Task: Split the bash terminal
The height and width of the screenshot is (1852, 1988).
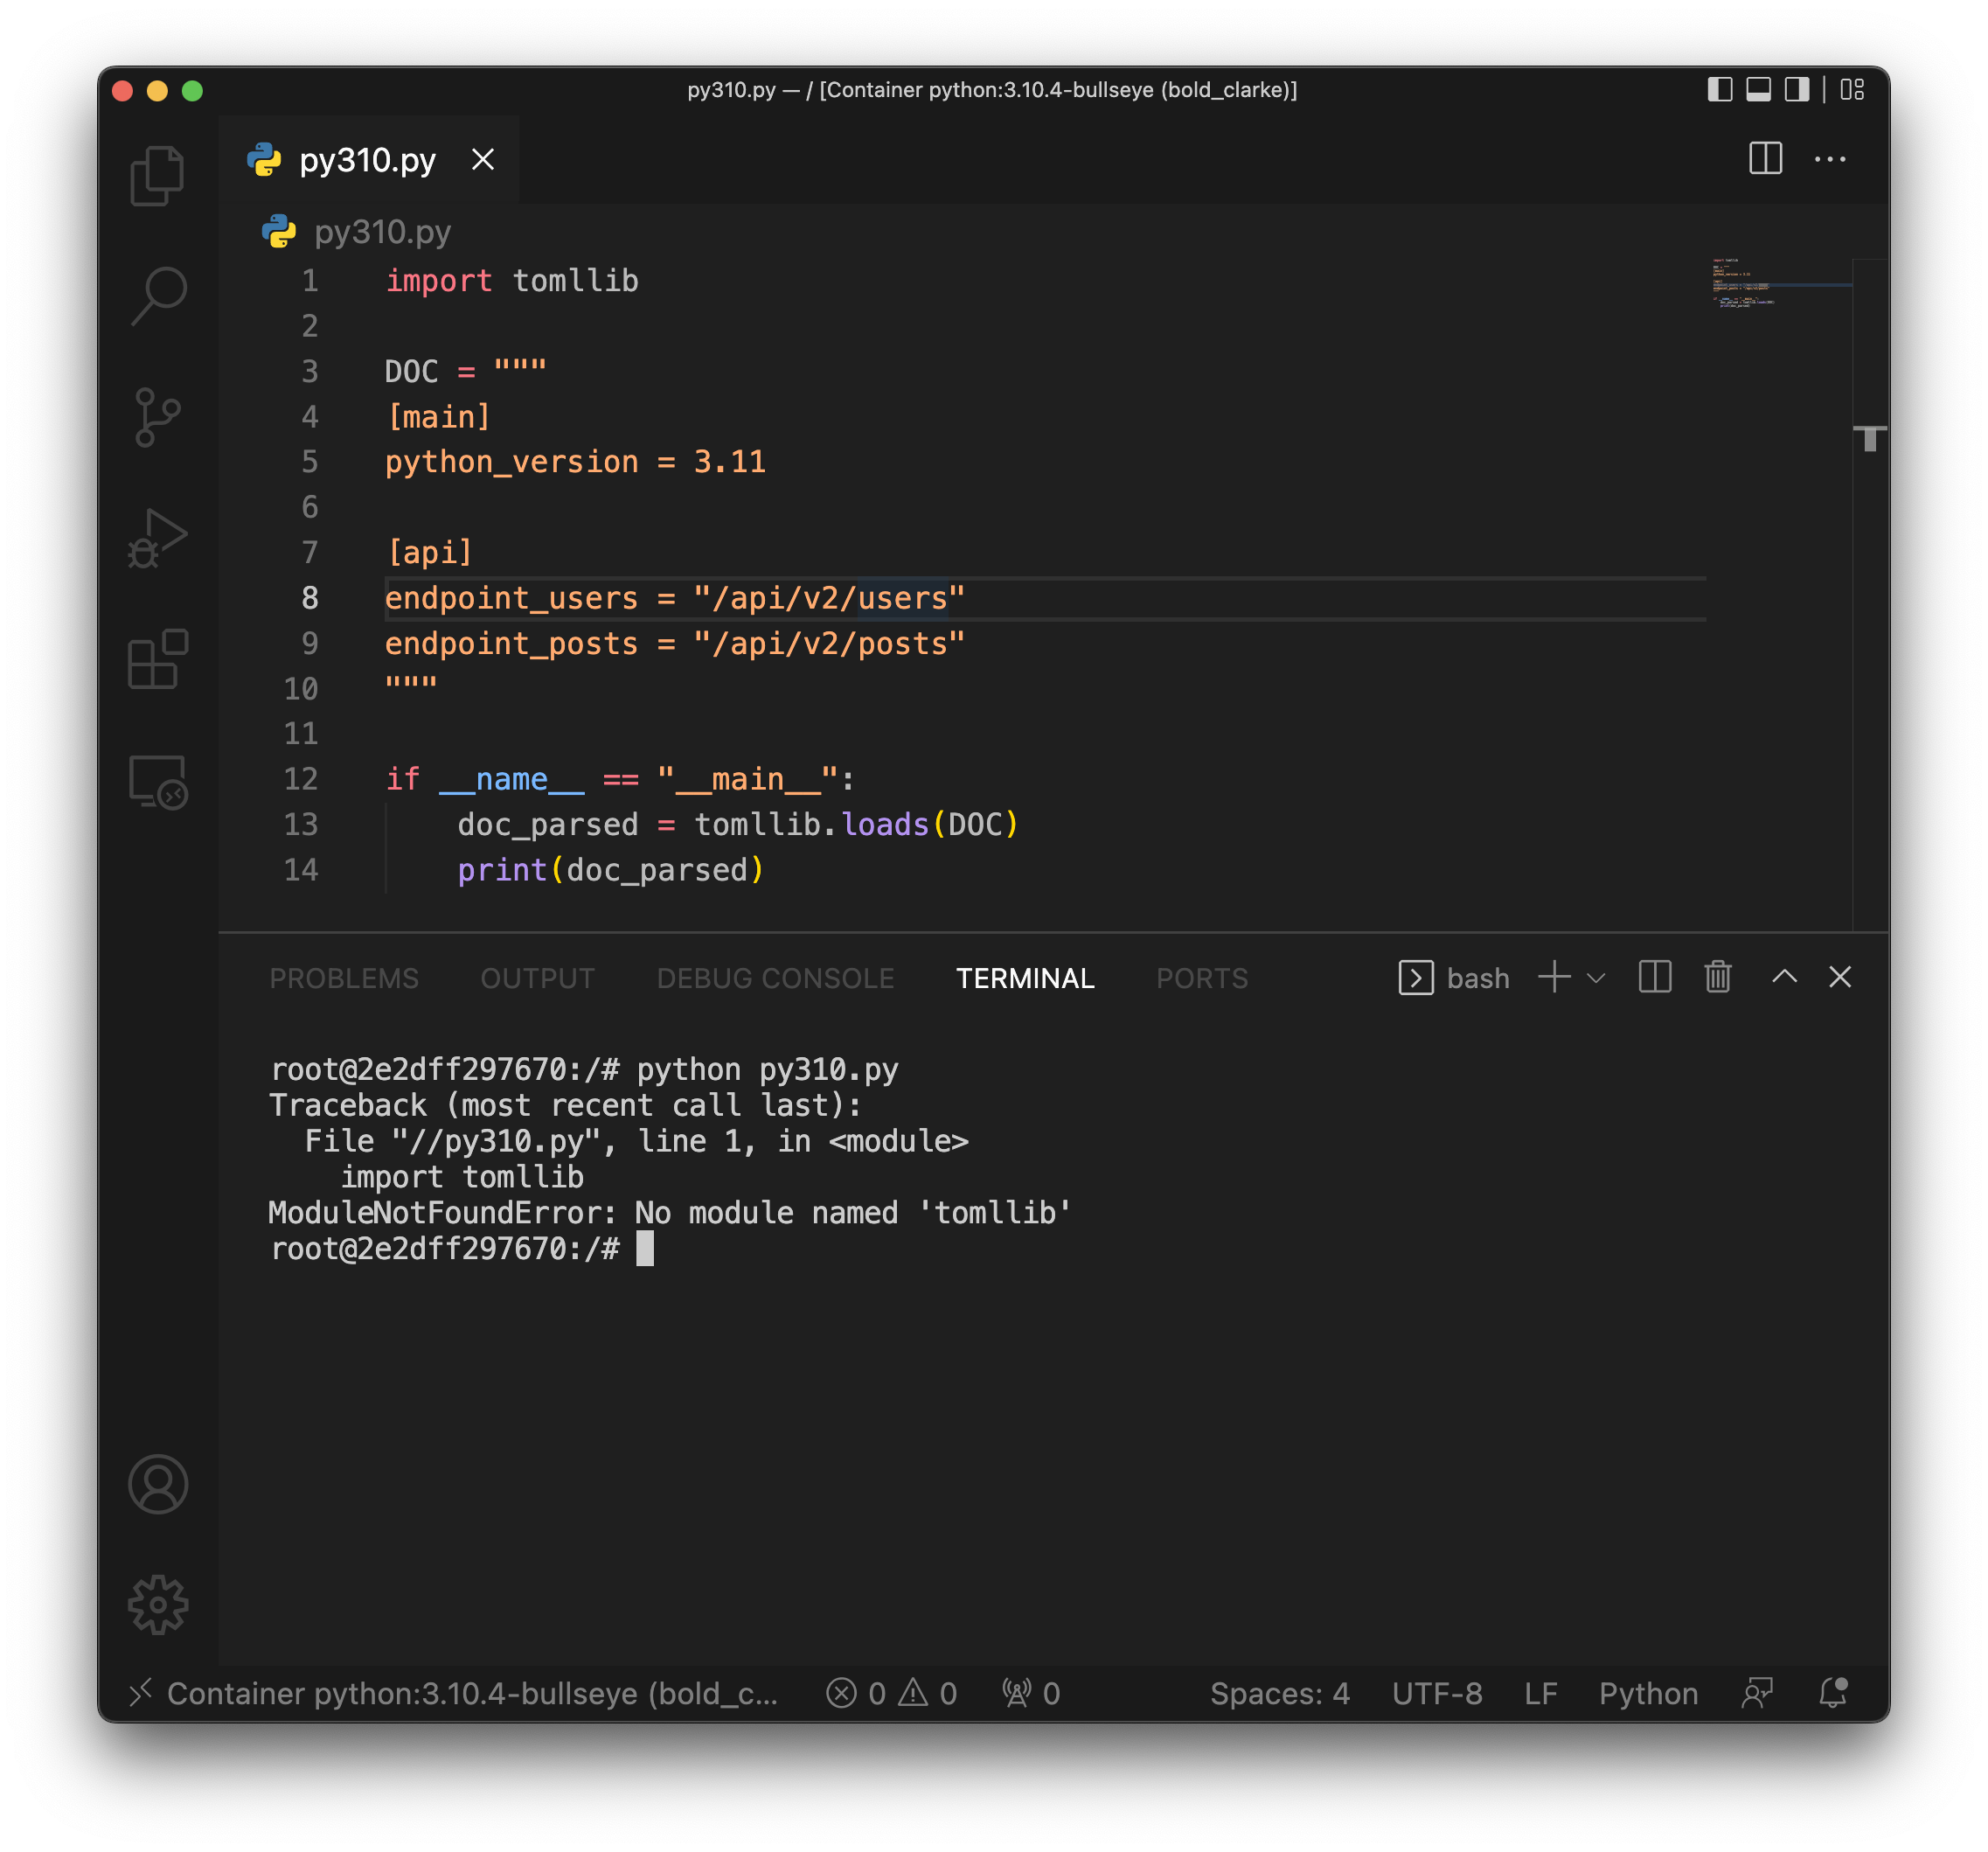Action: 1654,977
